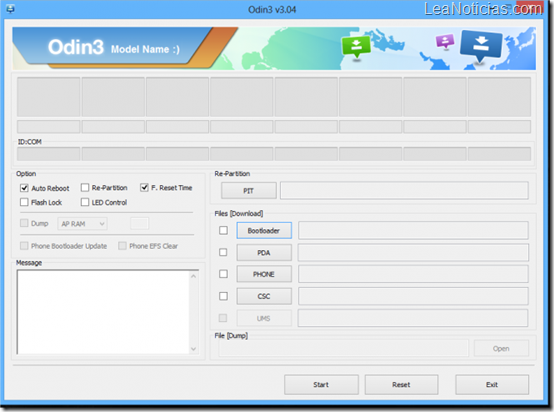
Task: Click the Odin3 app icon in title bar
Action: pos(10,9)
